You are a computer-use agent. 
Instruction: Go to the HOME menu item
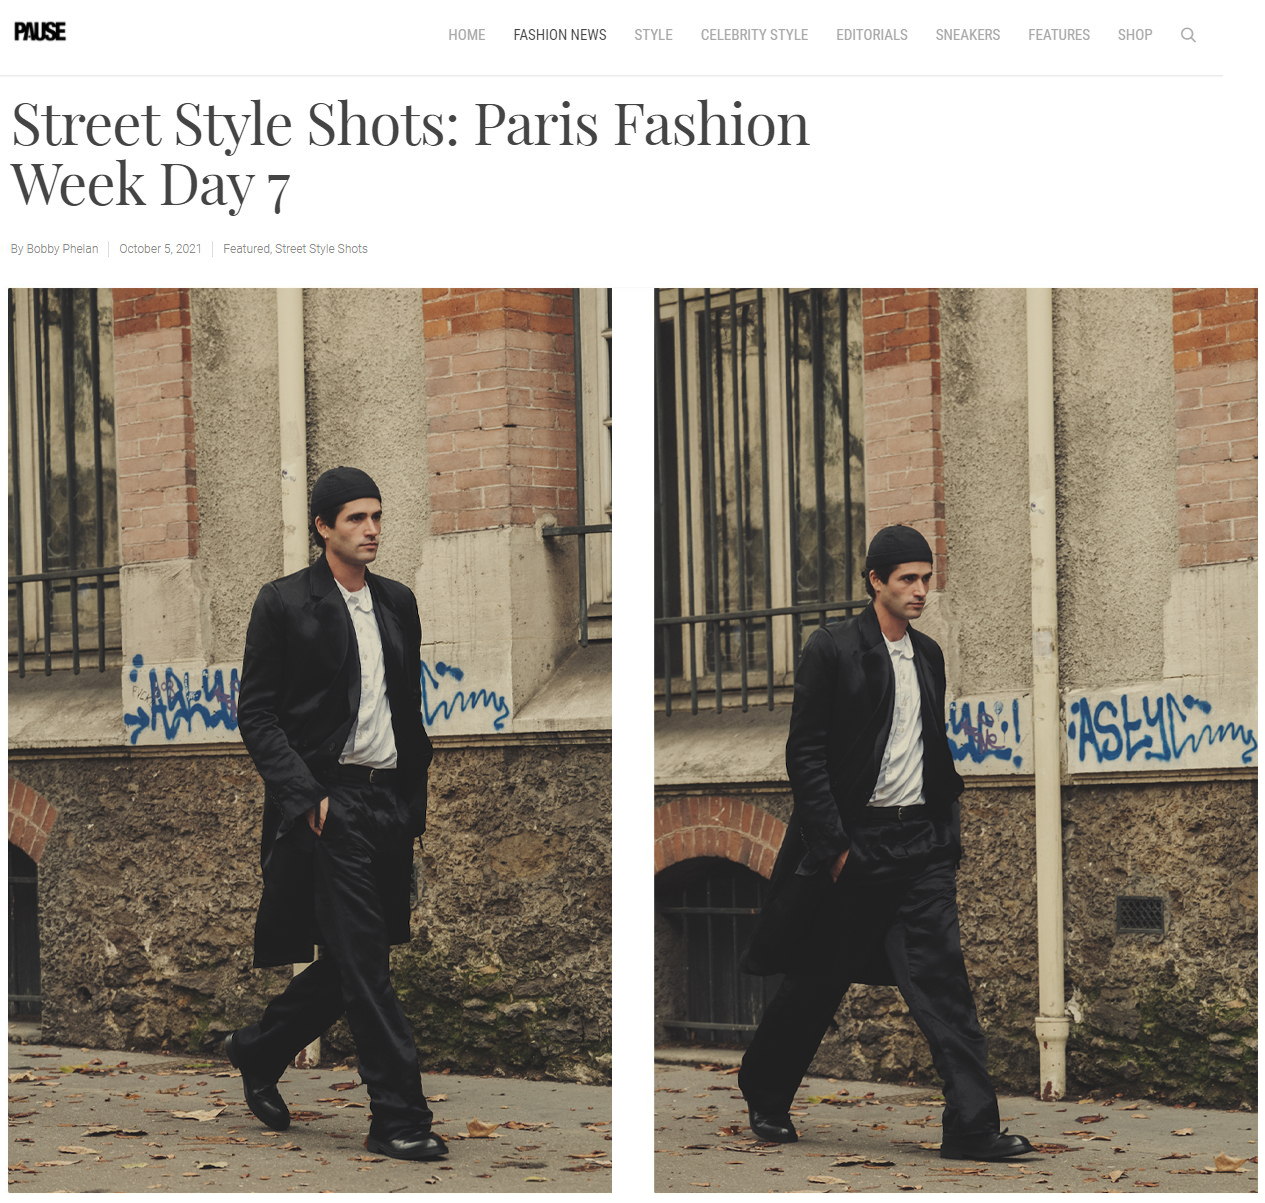[466, 35]
